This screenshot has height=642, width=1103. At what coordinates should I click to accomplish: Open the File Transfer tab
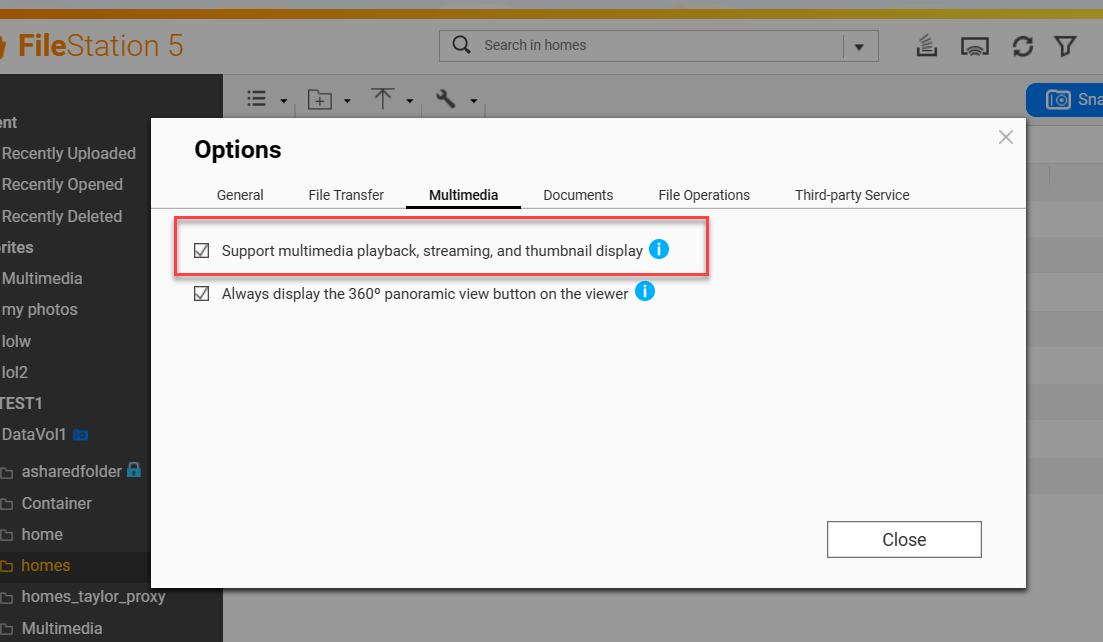(346, 195)
